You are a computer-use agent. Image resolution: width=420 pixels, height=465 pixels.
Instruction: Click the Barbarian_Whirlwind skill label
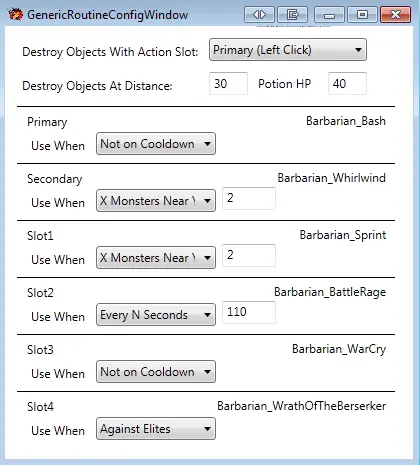click(332, 178)
